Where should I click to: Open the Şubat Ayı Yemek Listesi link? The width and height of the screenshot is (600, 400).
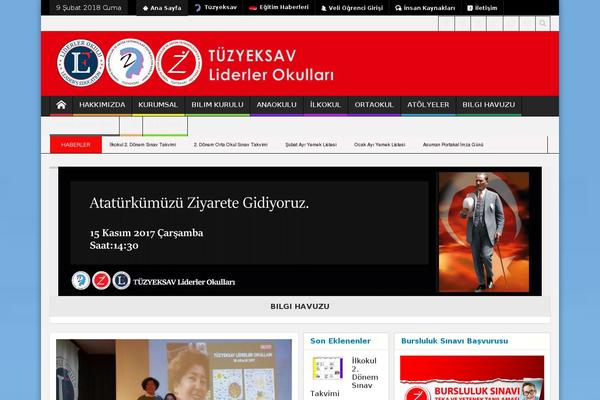(x=311, y=145)
